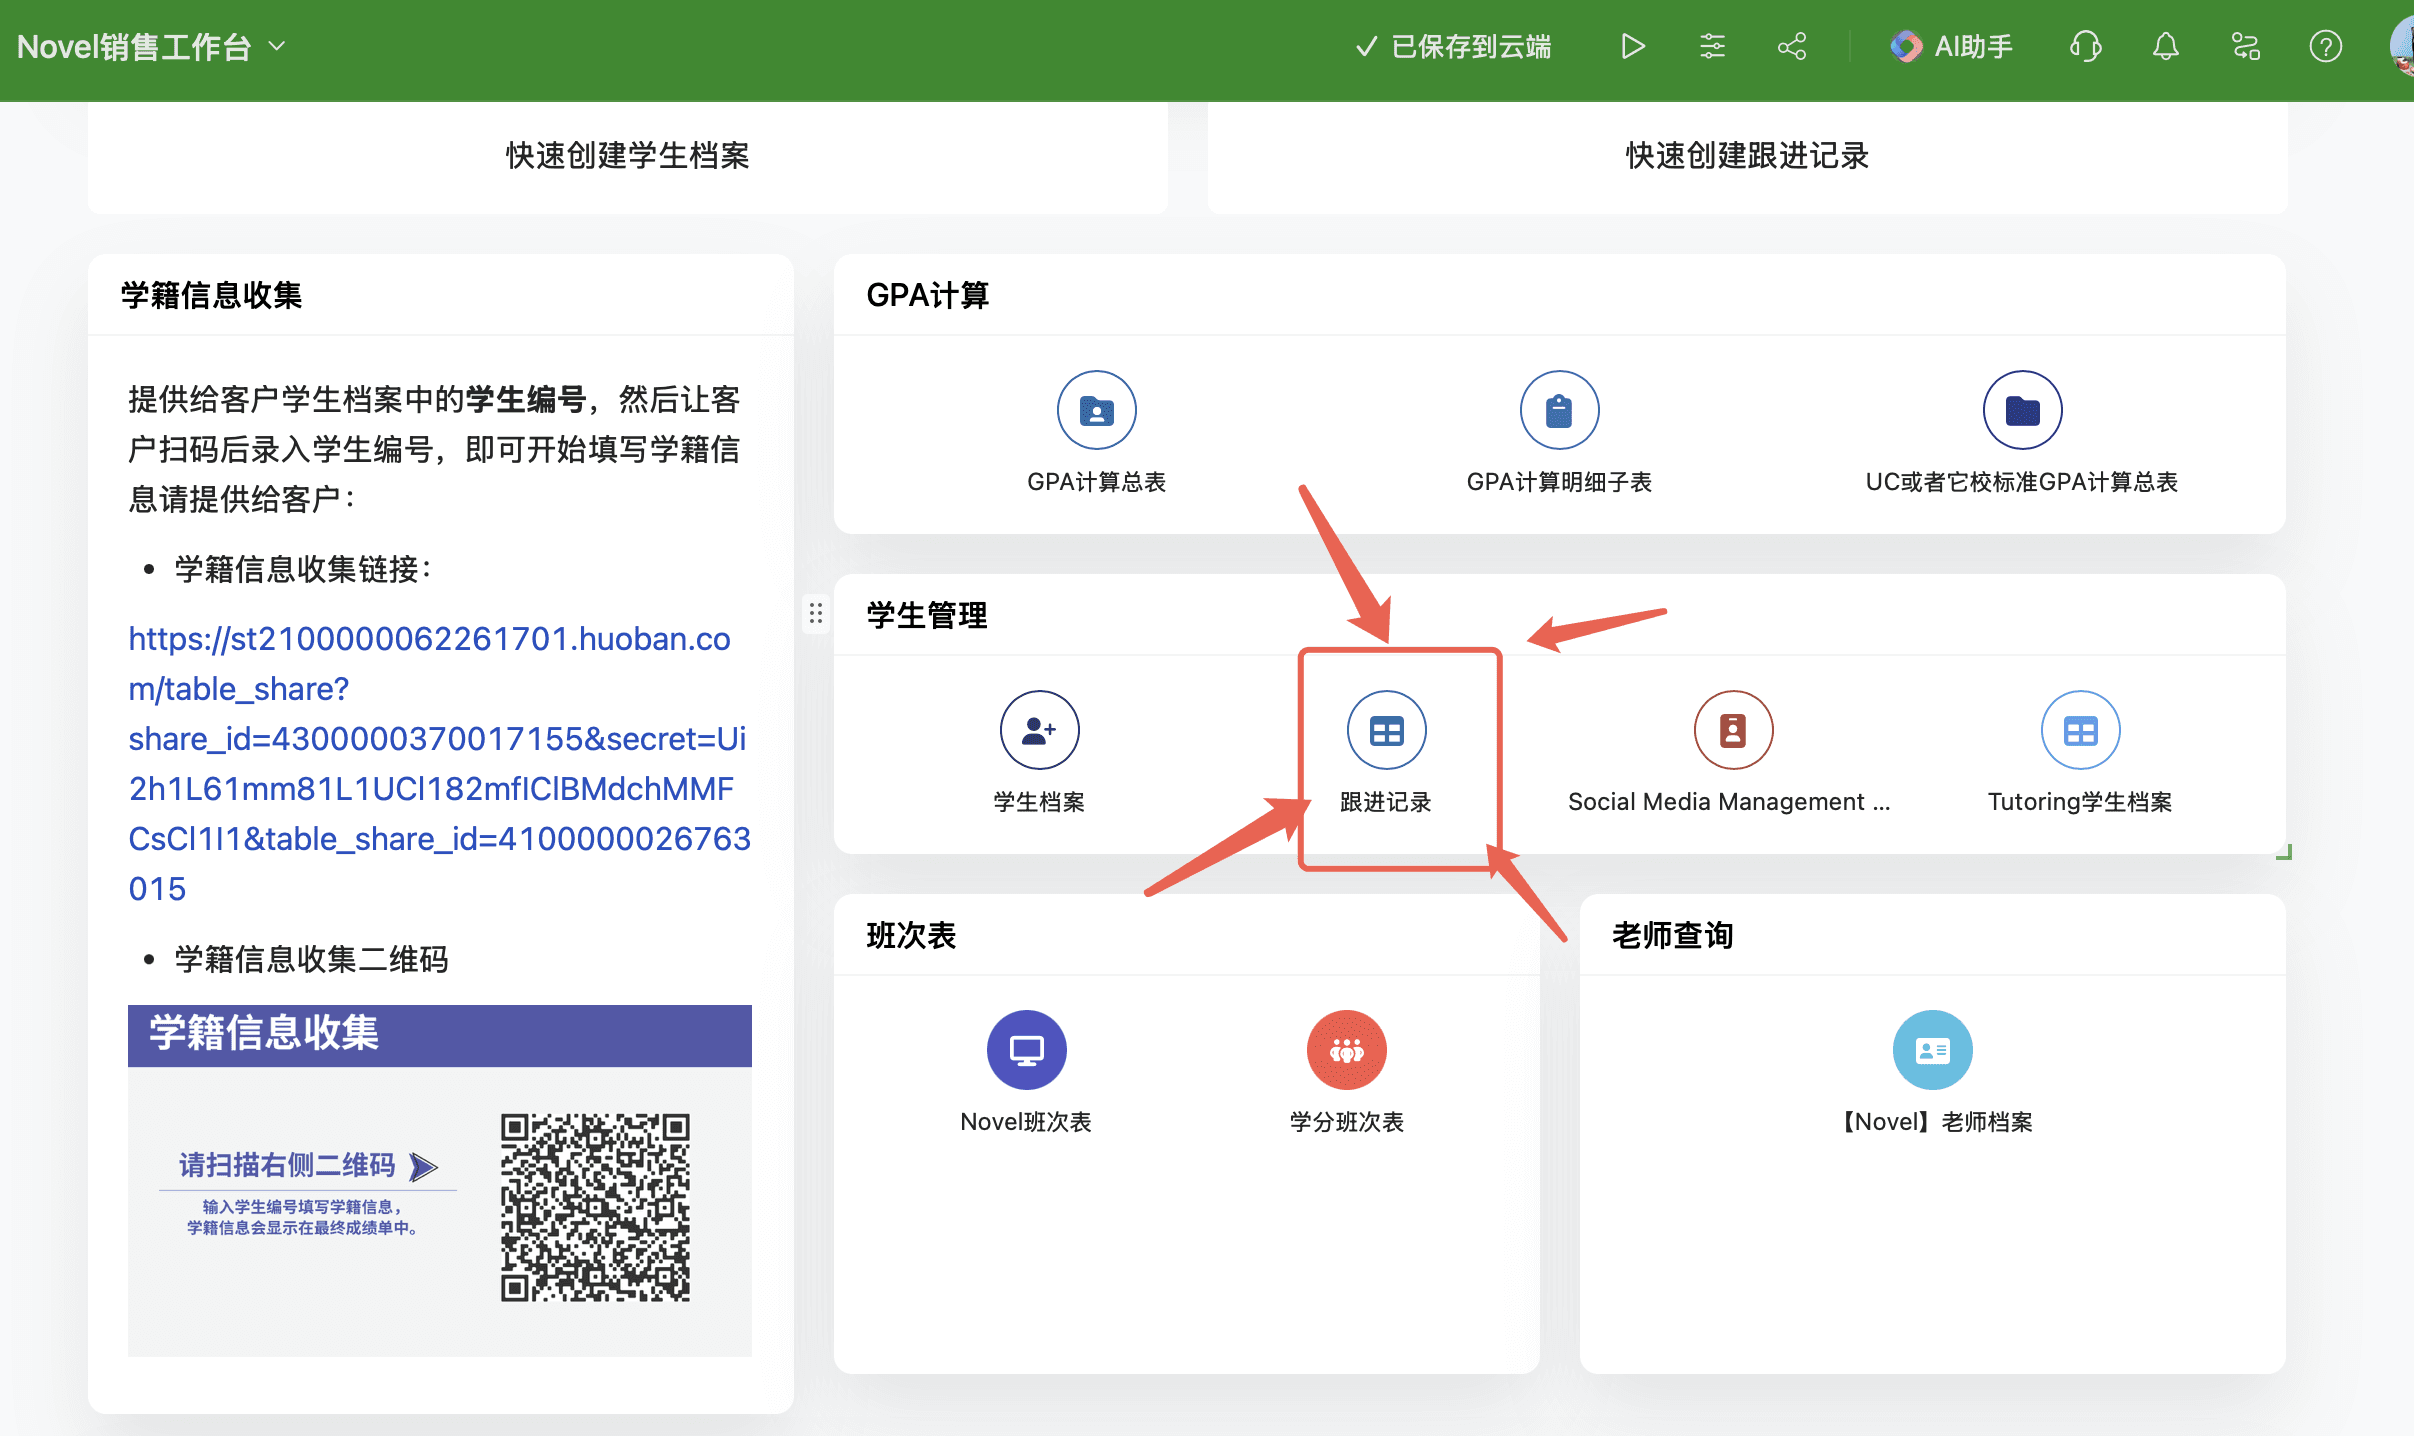Screen dimensions: 2414x1436
Task: Open the 学籍信息收集 huoban share link
Action: click(440, 764)
